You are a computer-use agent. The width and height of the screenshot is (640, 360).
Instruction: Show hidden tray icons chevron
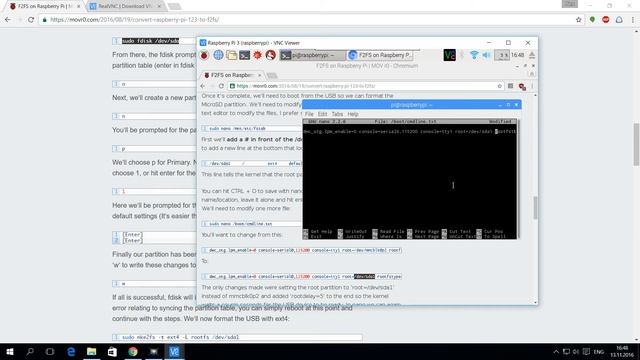[556, 351]
